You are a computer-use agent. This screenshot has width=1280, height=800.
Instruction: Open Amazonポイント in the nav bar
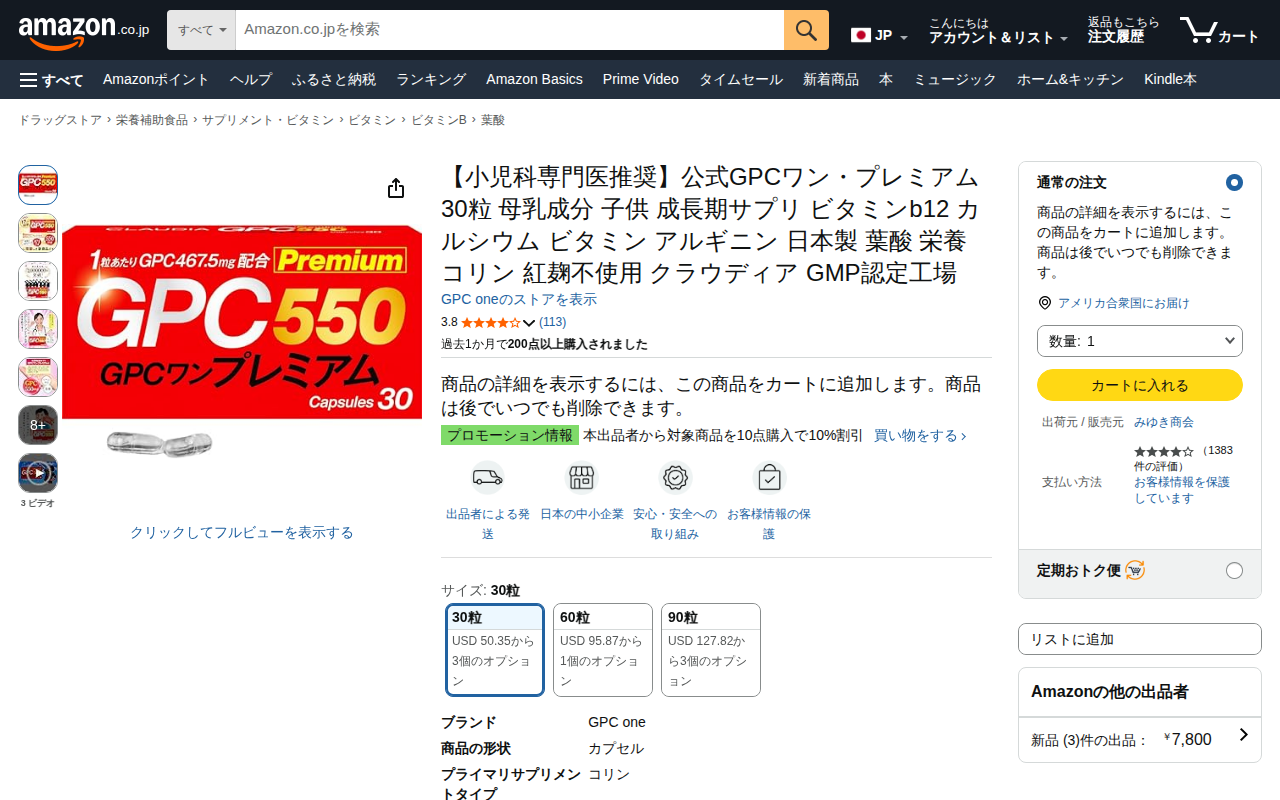(x=156, y=80)
